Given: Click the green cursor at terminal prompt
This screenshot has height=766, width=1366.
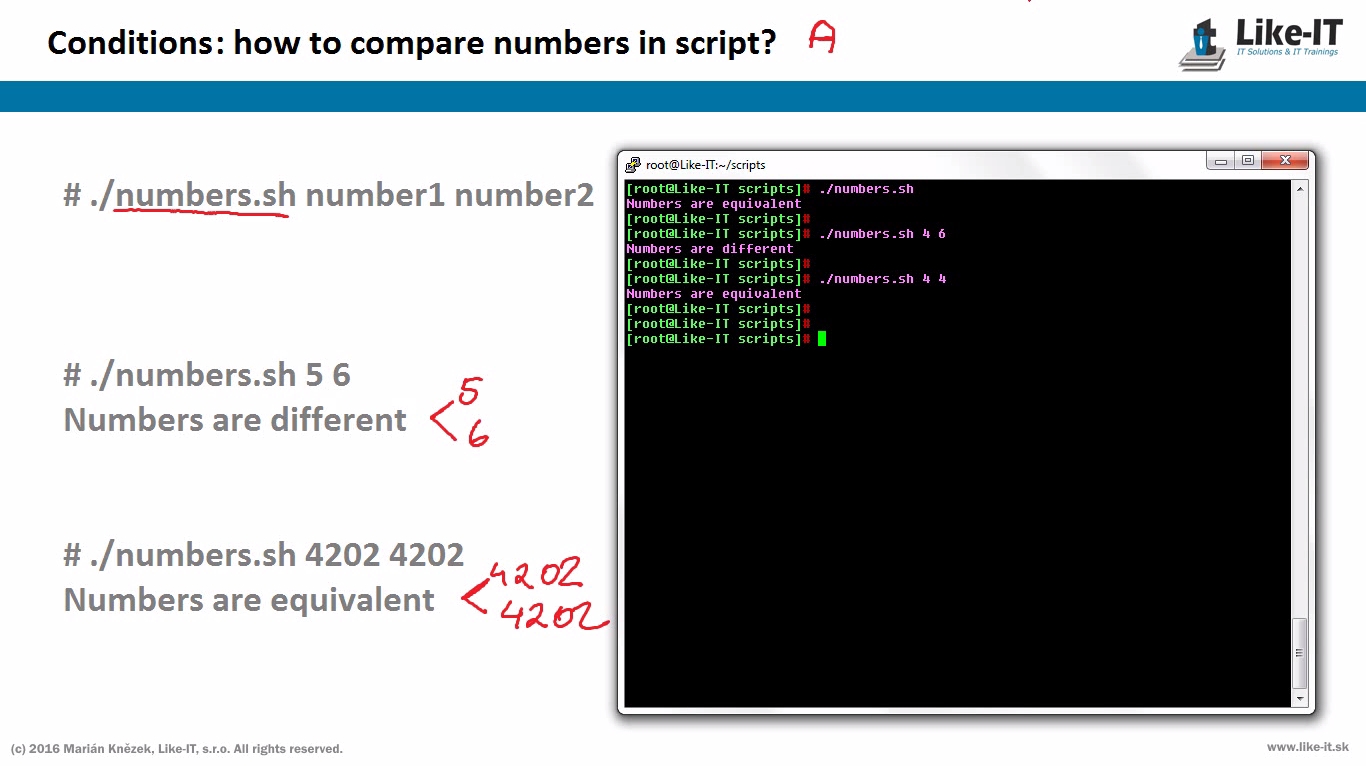Looking at the screenshot, I should pos(822,339).
